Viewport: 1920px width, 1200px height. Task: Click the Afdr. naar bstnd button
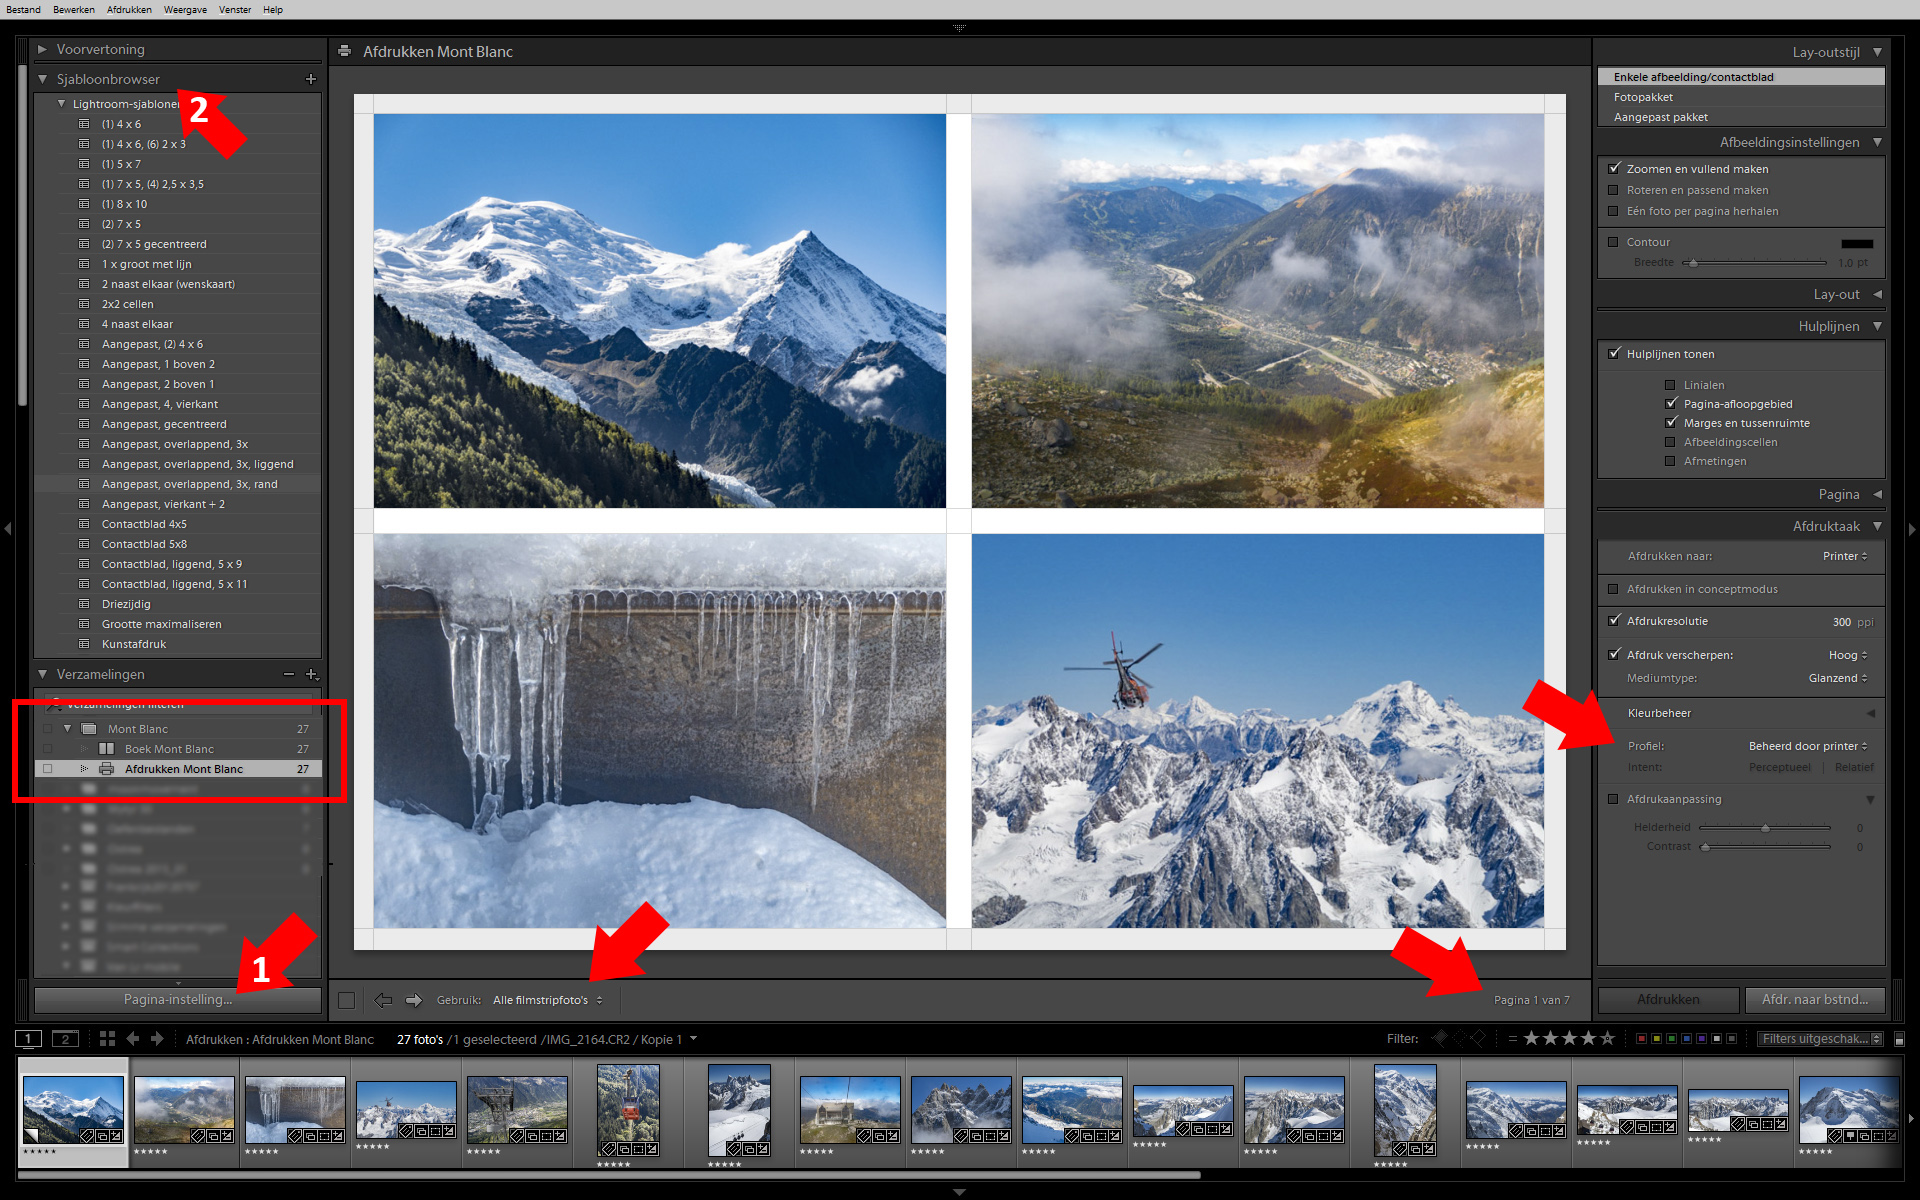pos(1814,999)
